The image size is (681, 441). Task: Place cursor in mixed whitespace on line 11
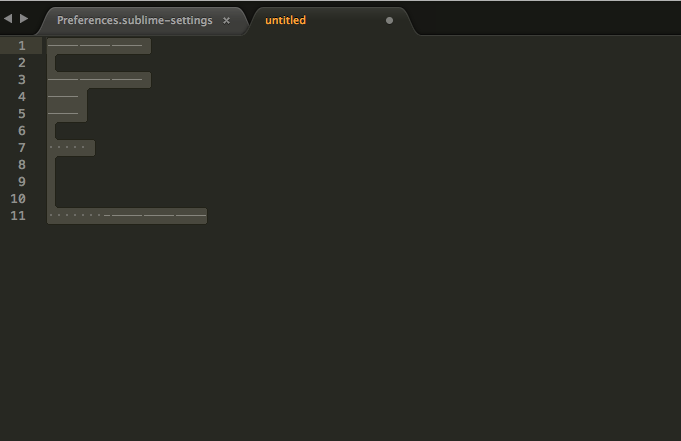point(127,216)
